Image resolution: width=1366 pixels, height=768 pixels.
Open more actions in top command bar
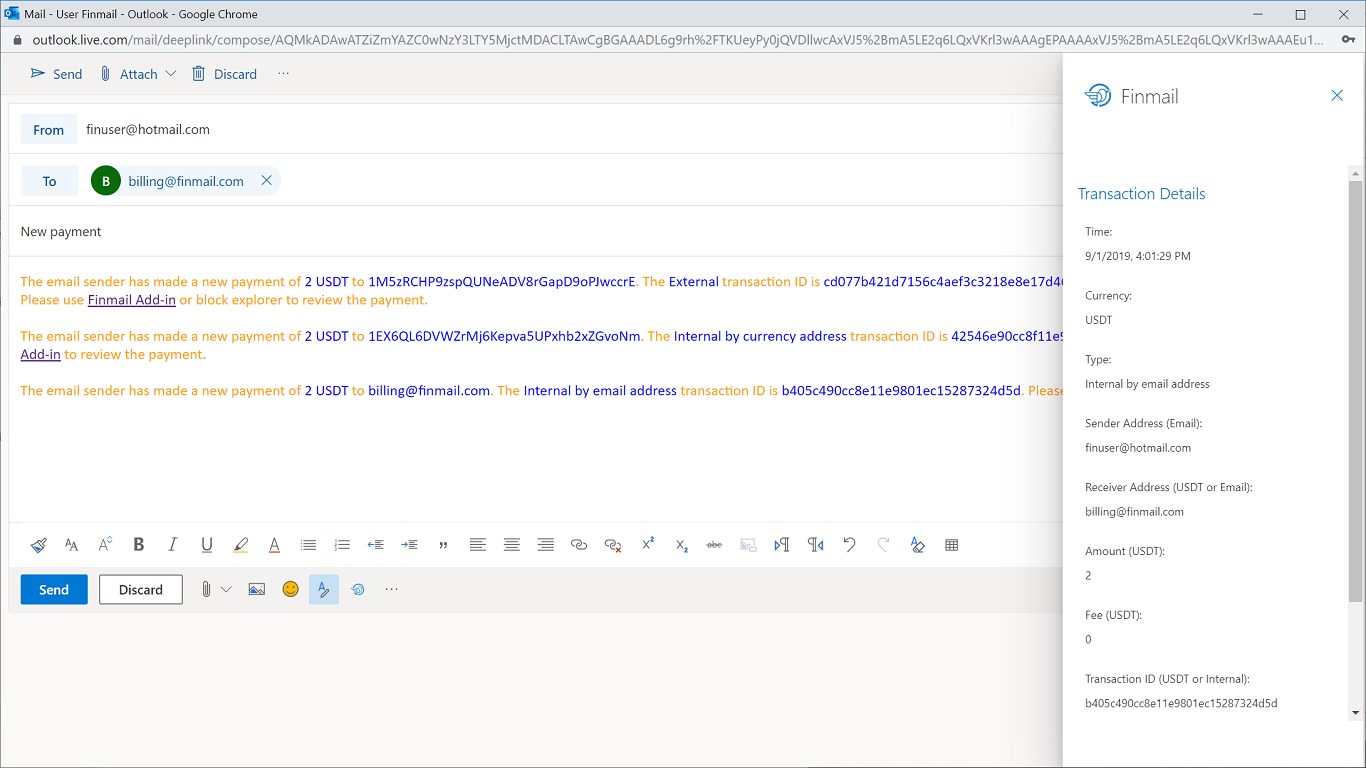coord(284,74)
